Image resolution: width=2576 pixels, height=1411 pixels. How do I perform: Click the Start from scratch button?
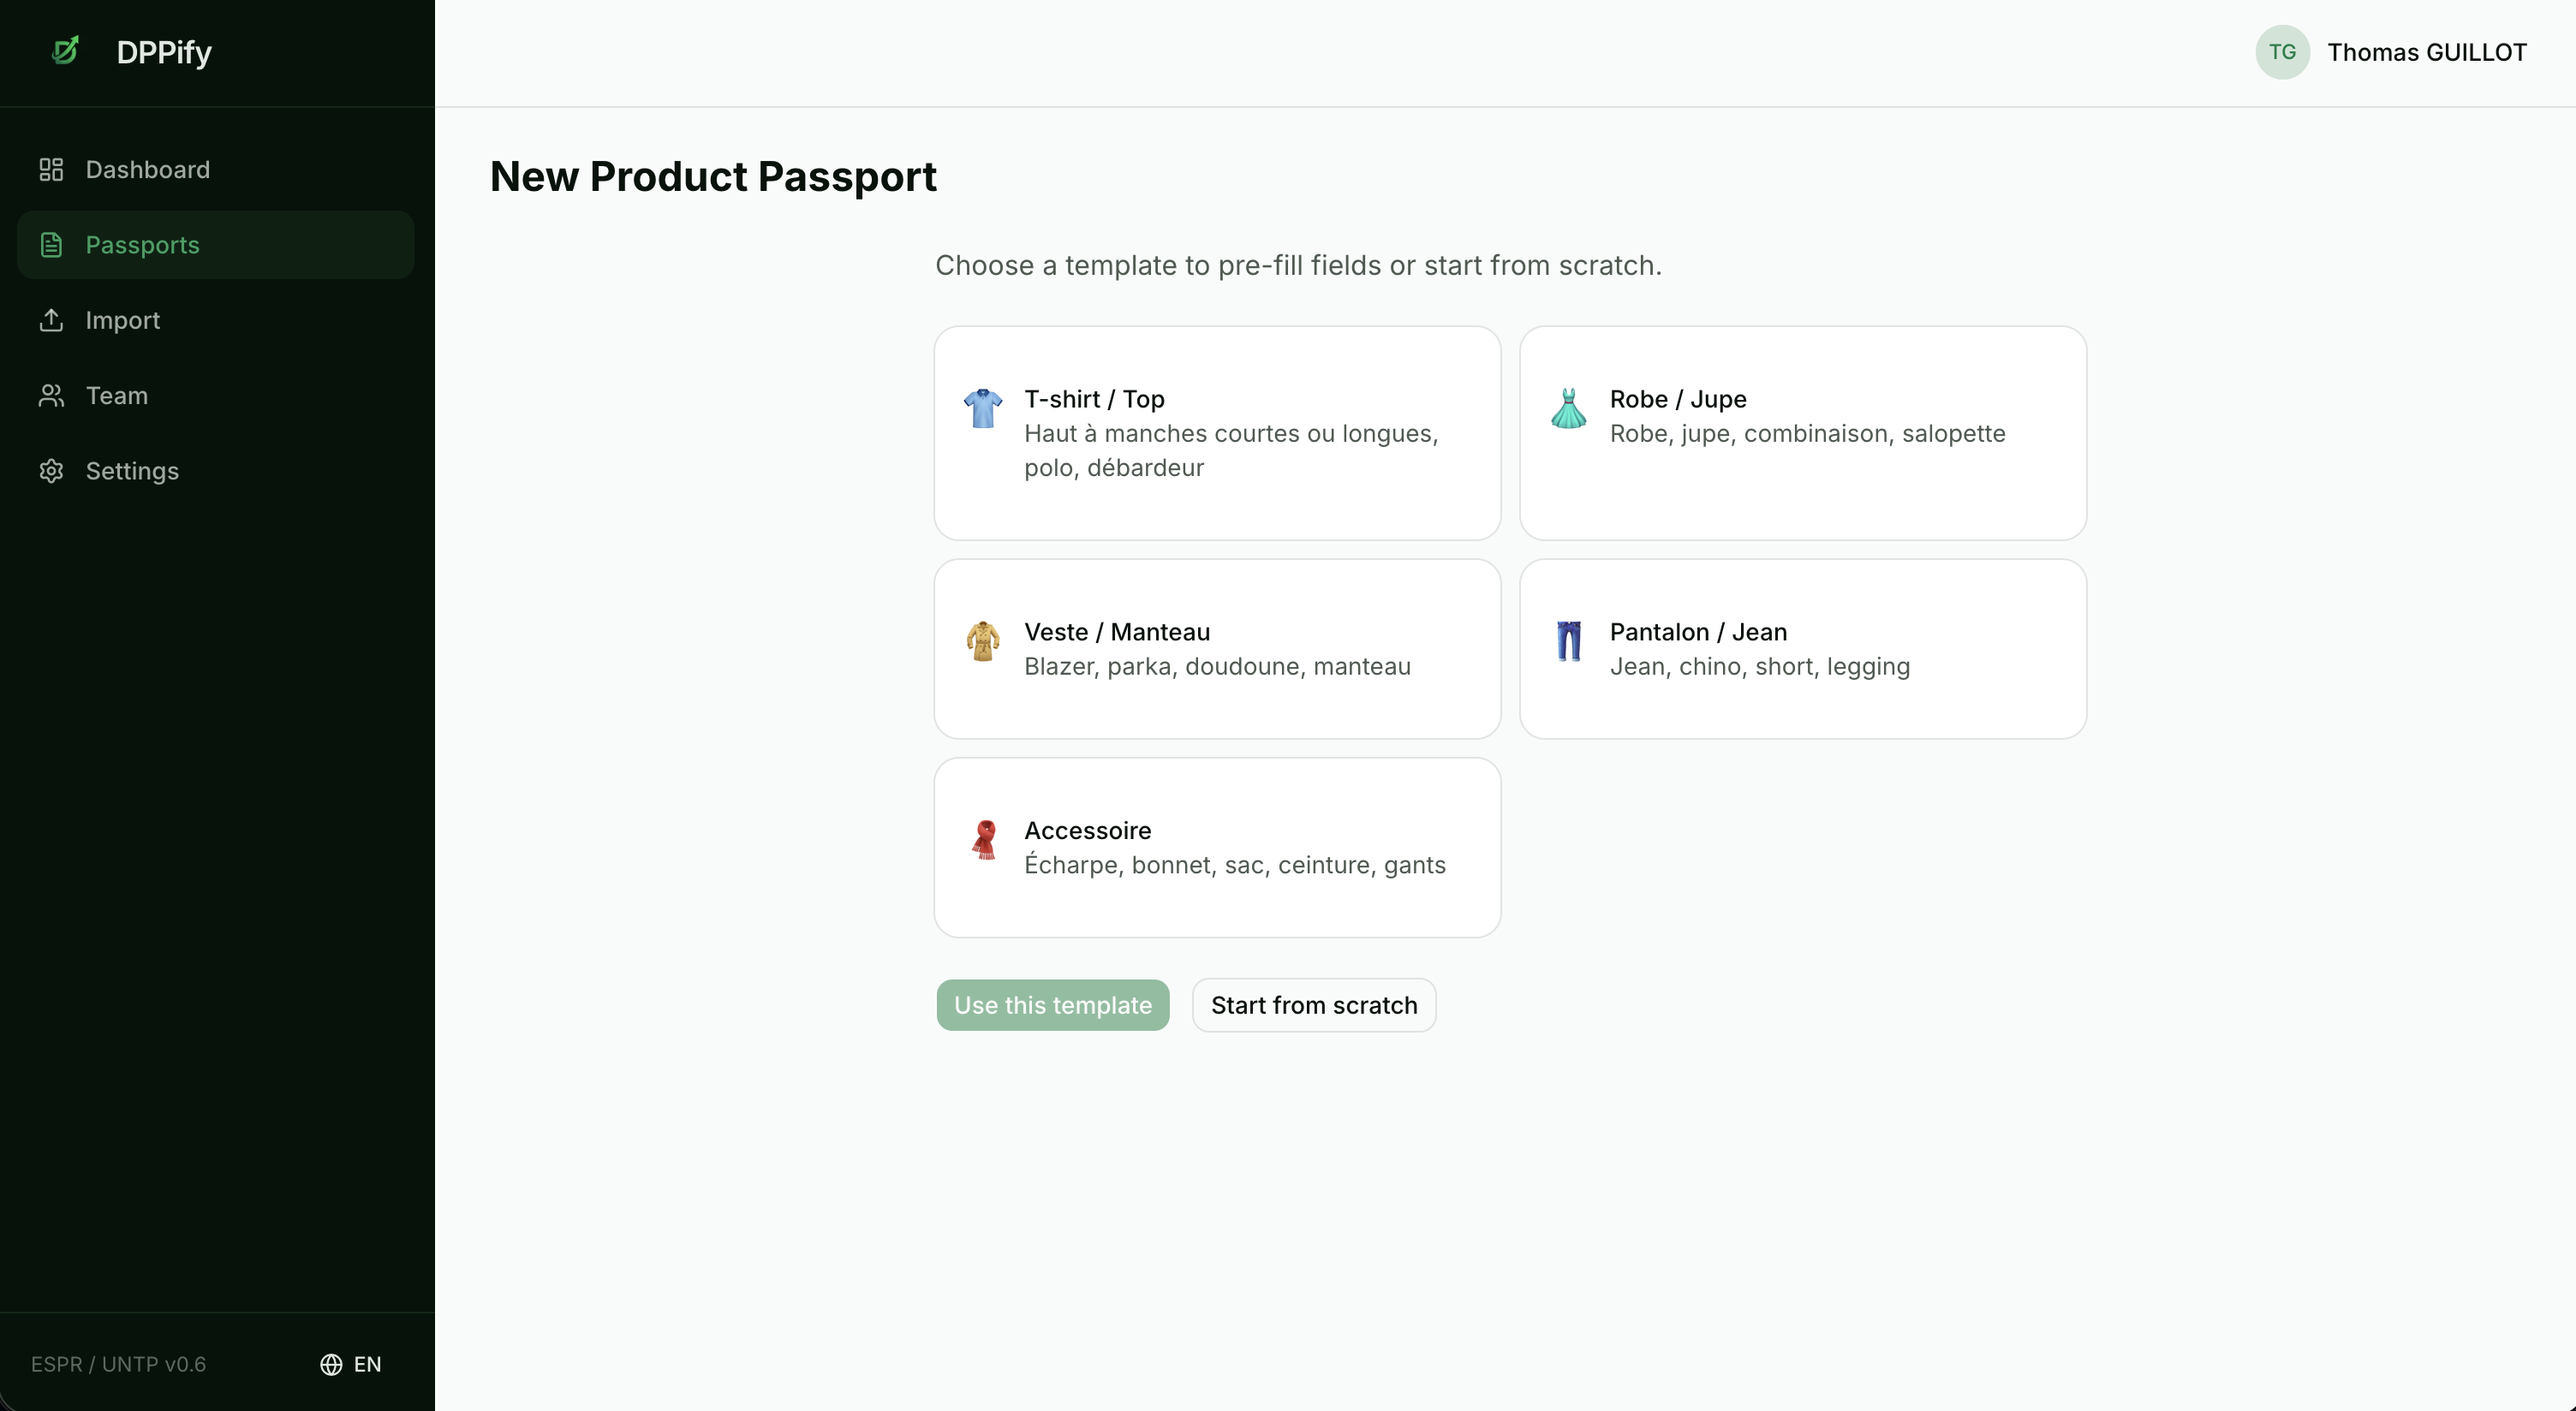pyautogui.click(x=1313, y=1005)
